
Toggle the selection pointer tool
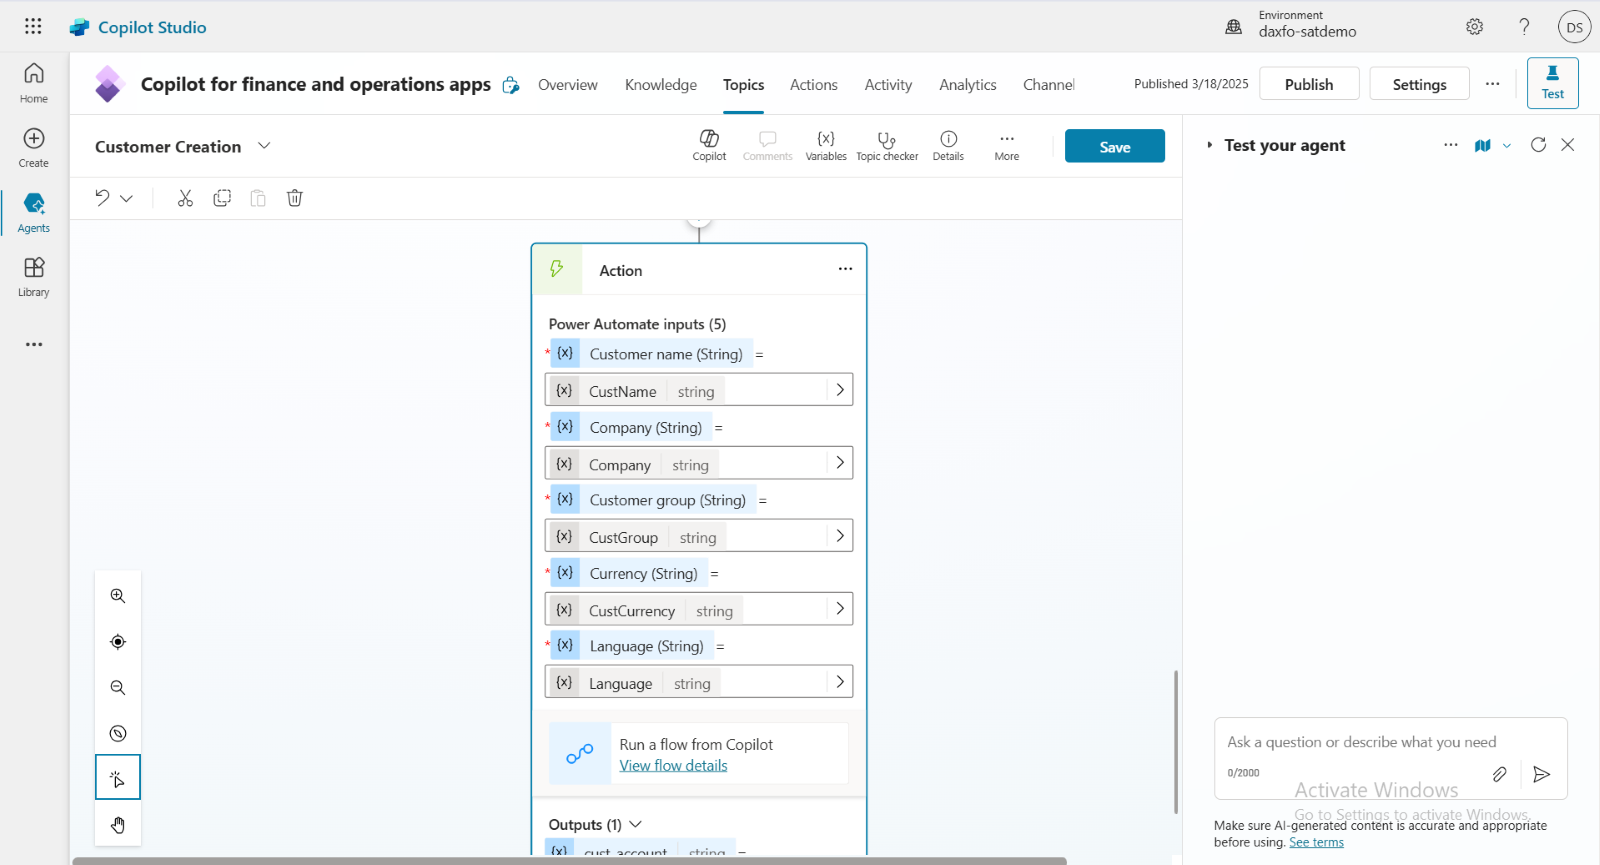point(118,778)
